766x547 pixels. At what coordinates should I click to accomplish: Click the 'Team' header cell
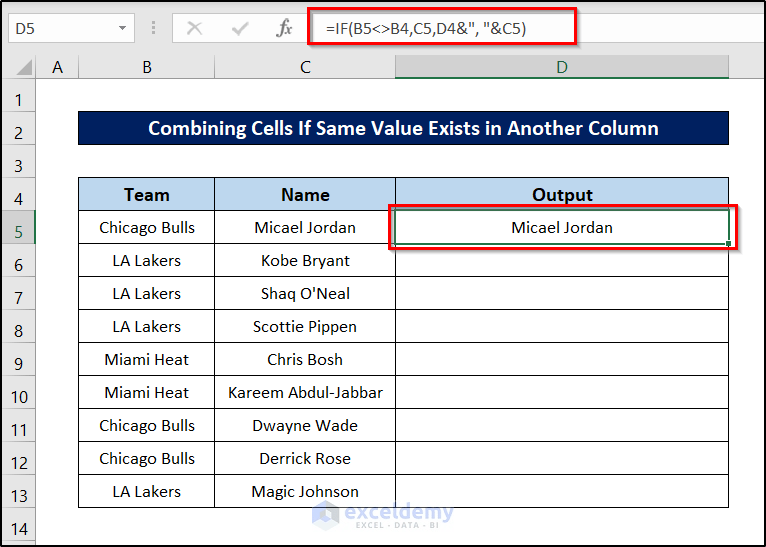coord(147,194)
